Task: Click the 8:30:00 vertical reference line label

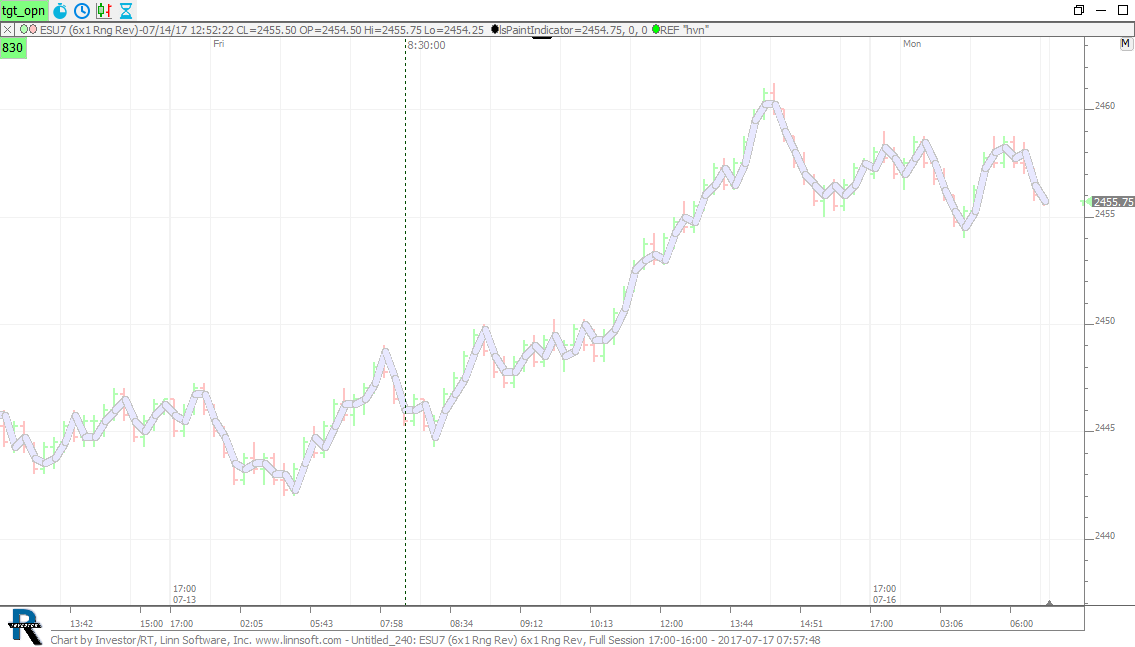Action: pos(426,45)
